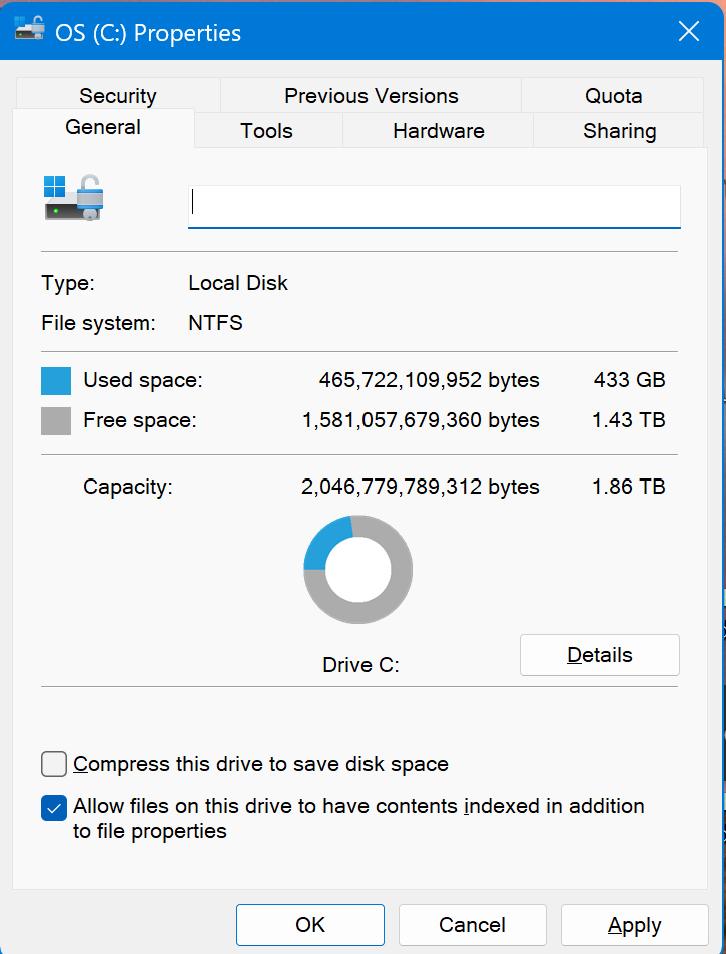Click the gray Free space color swatch
The height and width of the screenshot is (954, 726).
56,421
